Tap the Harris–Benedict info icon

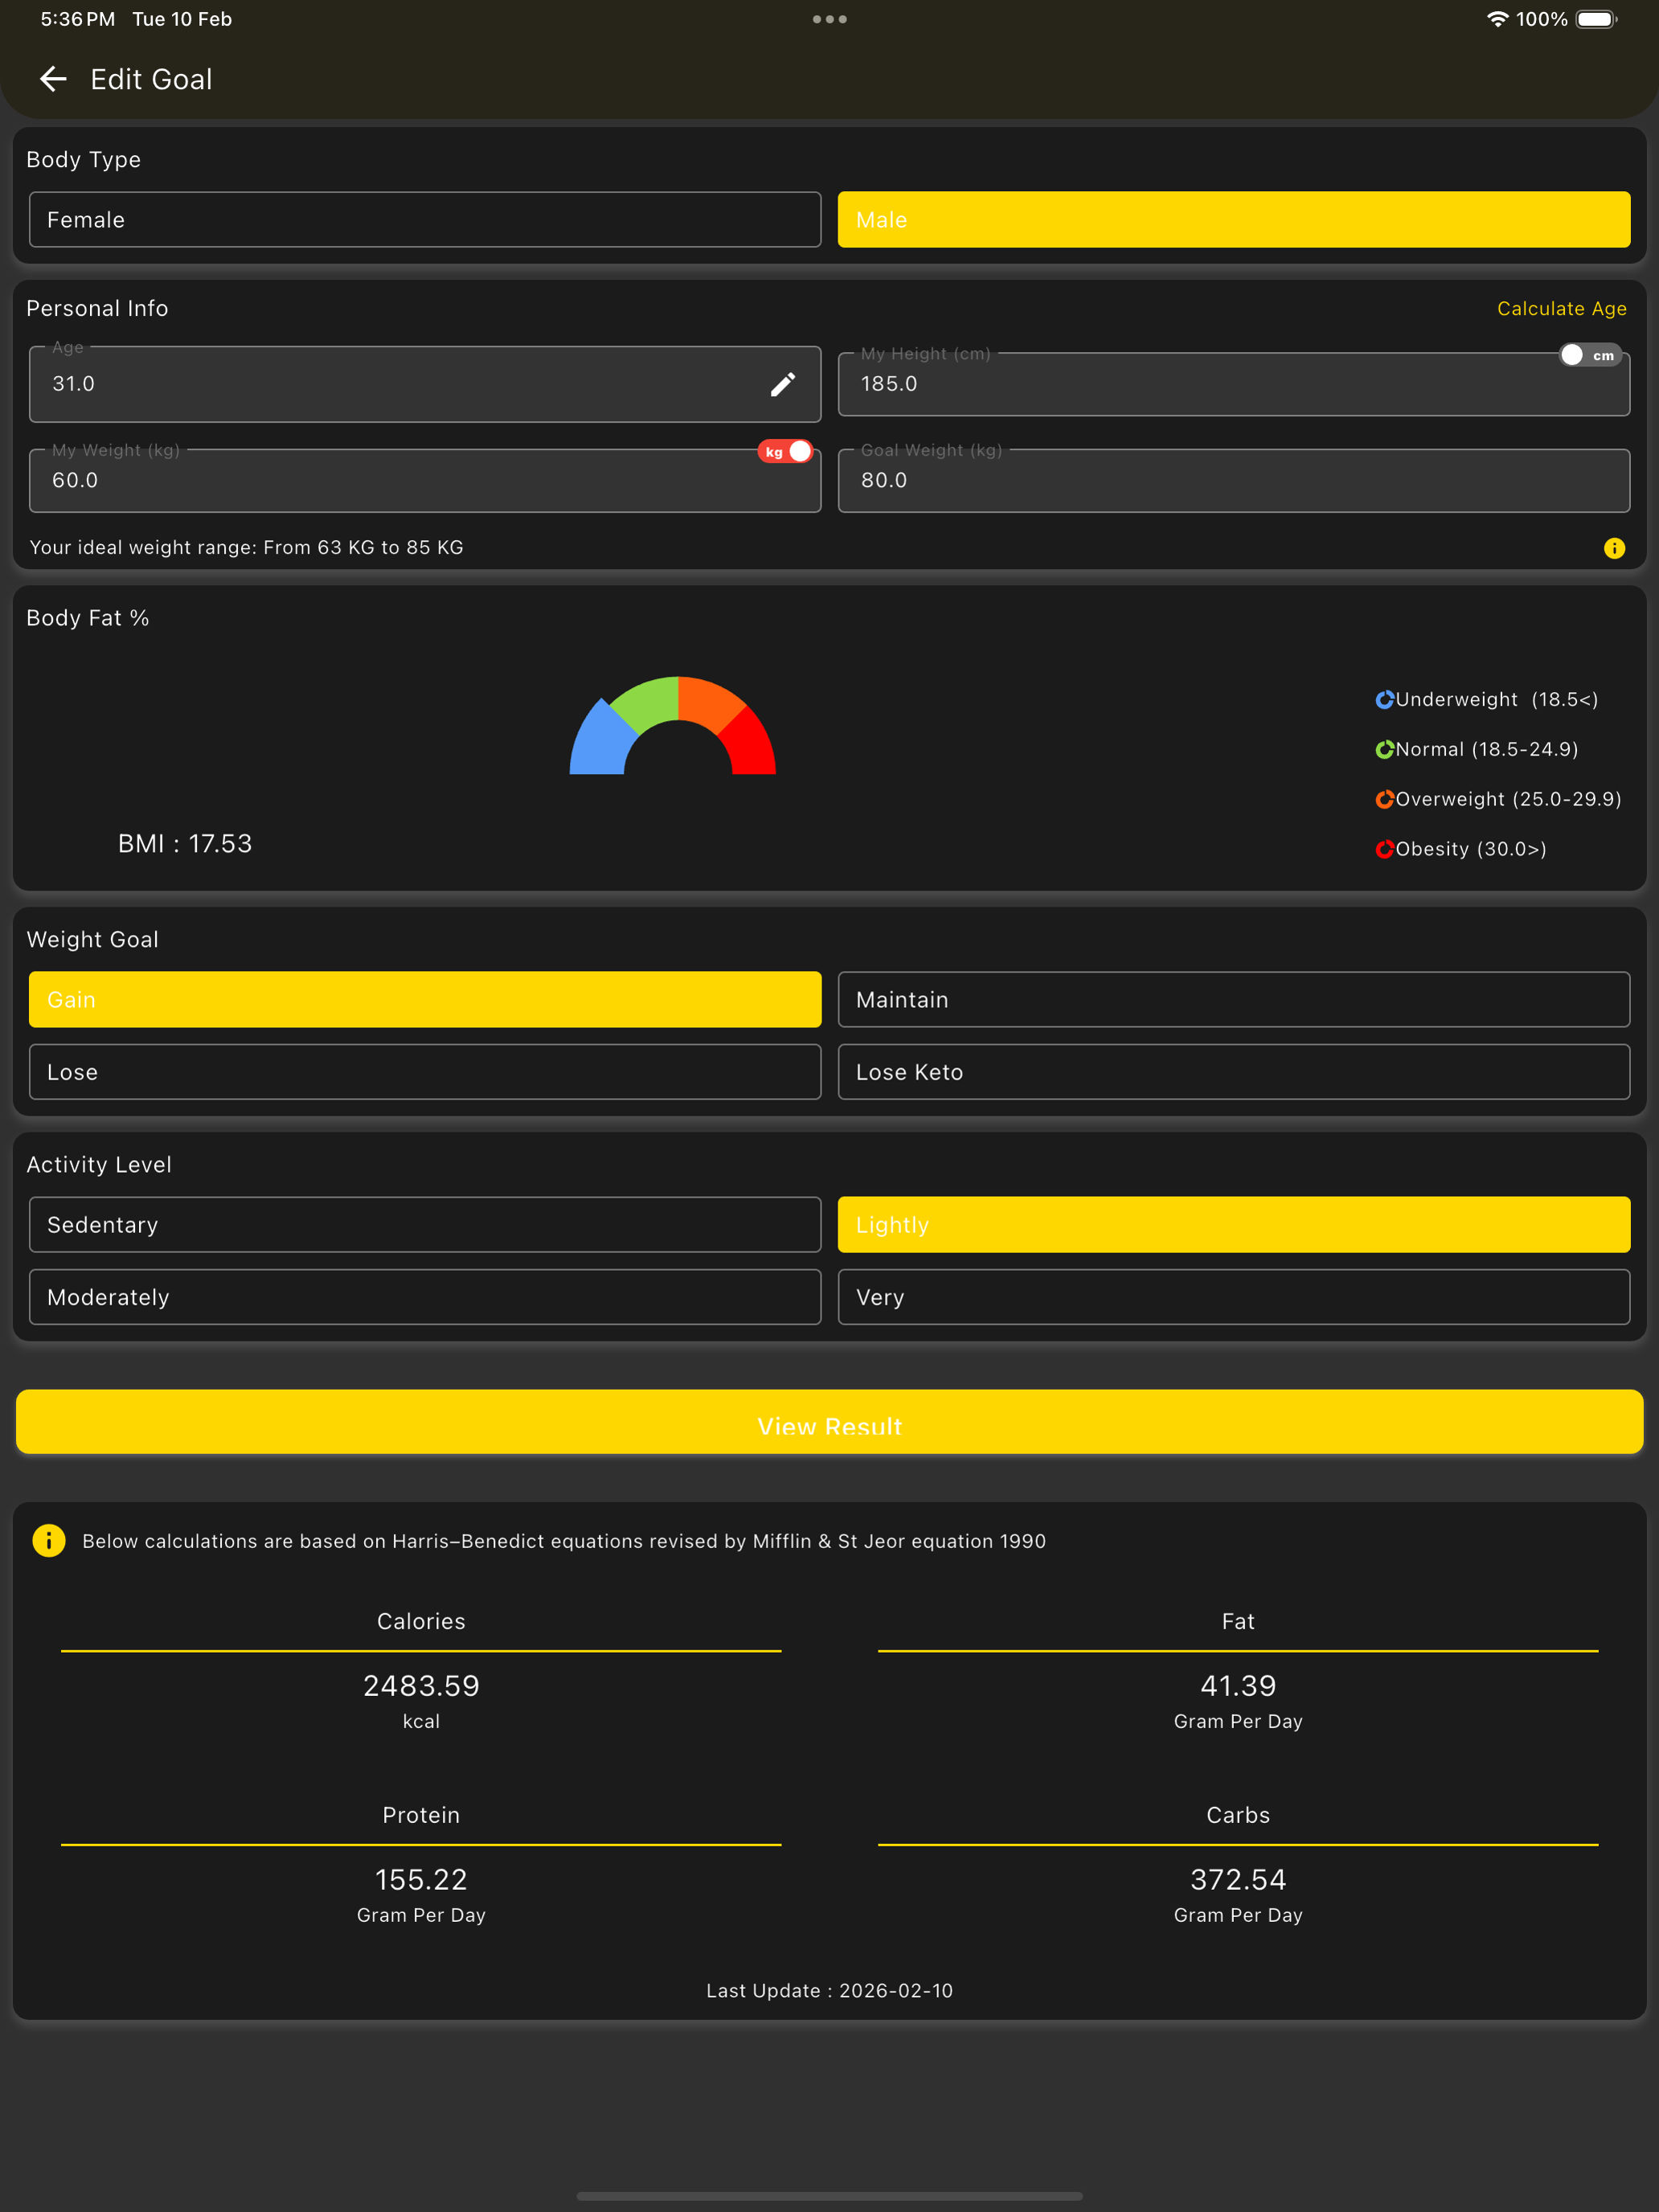49,1540
